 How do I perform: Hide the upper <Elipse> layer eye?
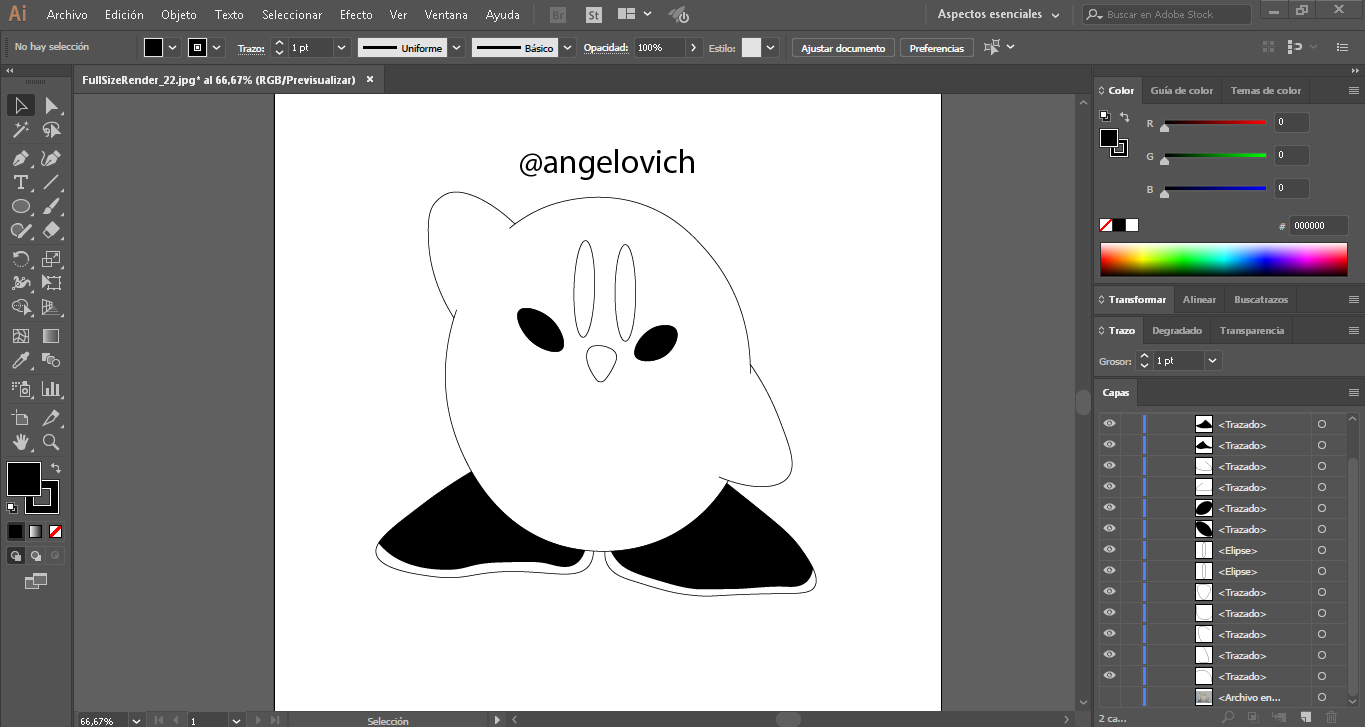tap(1109, 550)
